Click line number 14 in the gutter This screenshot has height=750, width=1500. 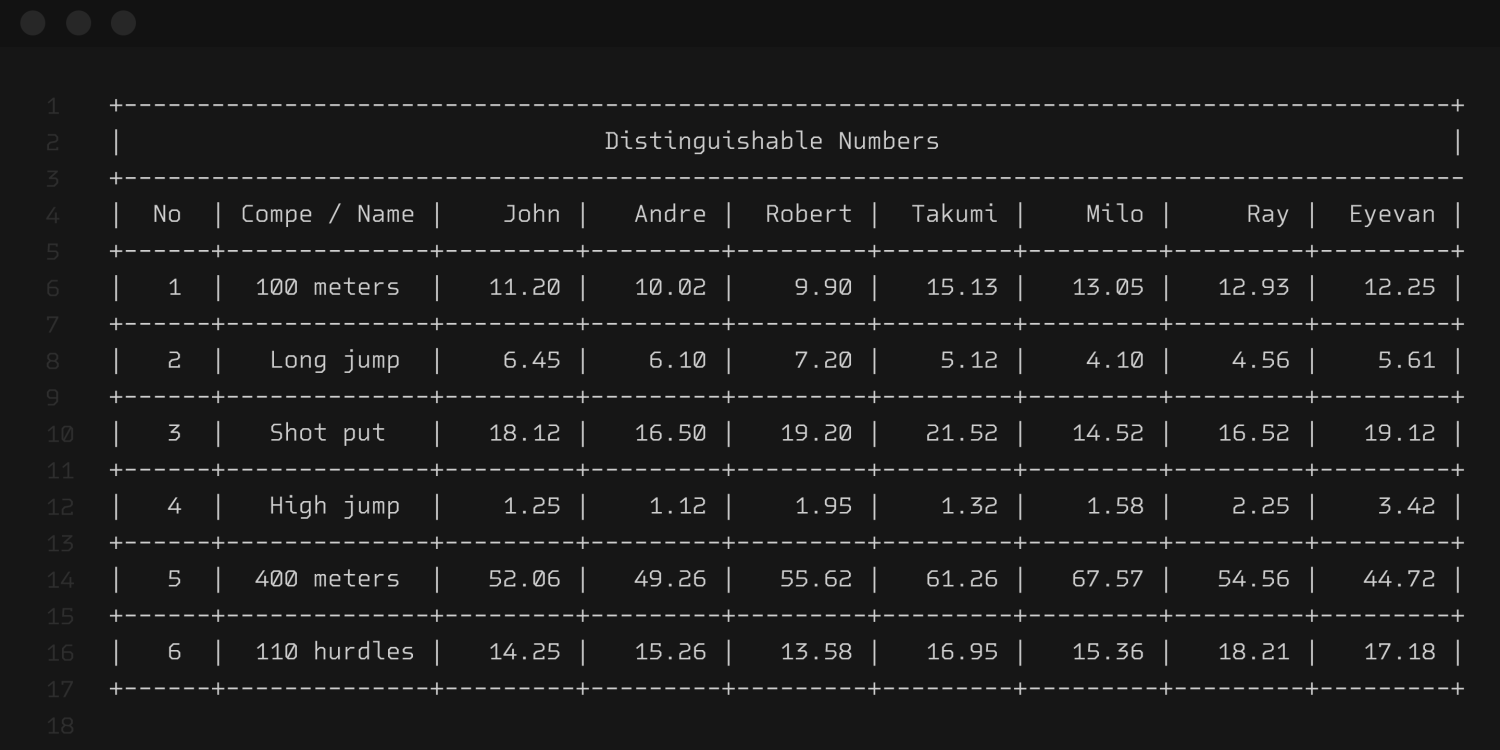click(x=60, y=580)
